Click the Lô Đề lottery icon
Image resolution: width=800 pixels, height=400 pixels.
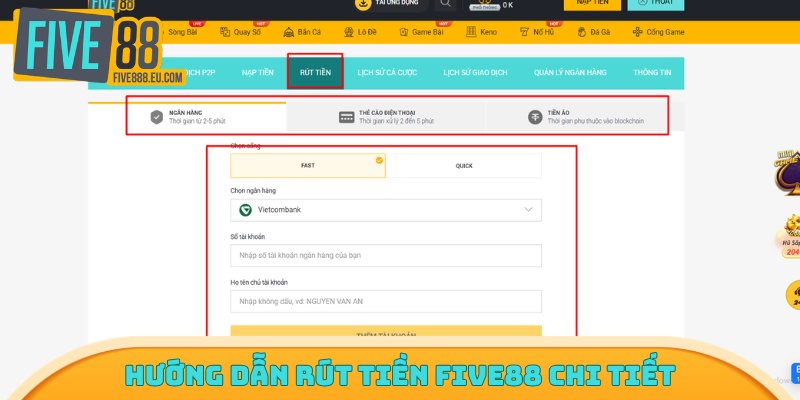coord(349,32)
